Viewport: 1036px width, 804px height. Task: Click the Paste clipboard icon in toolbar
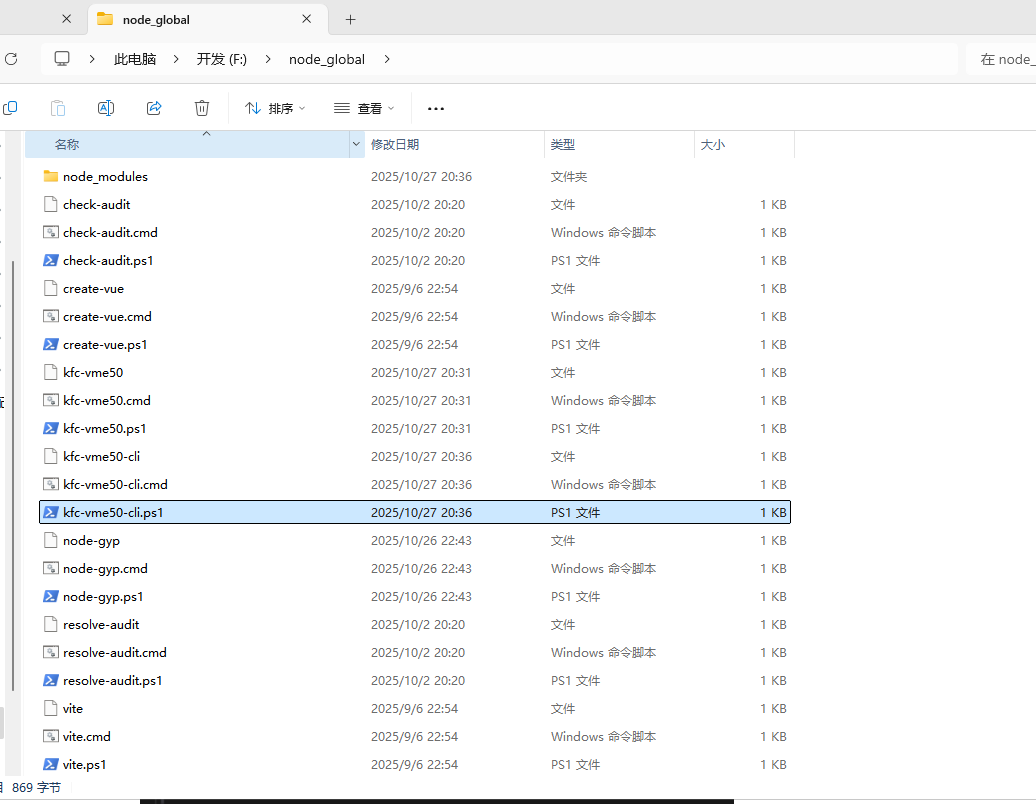(58, 108)
